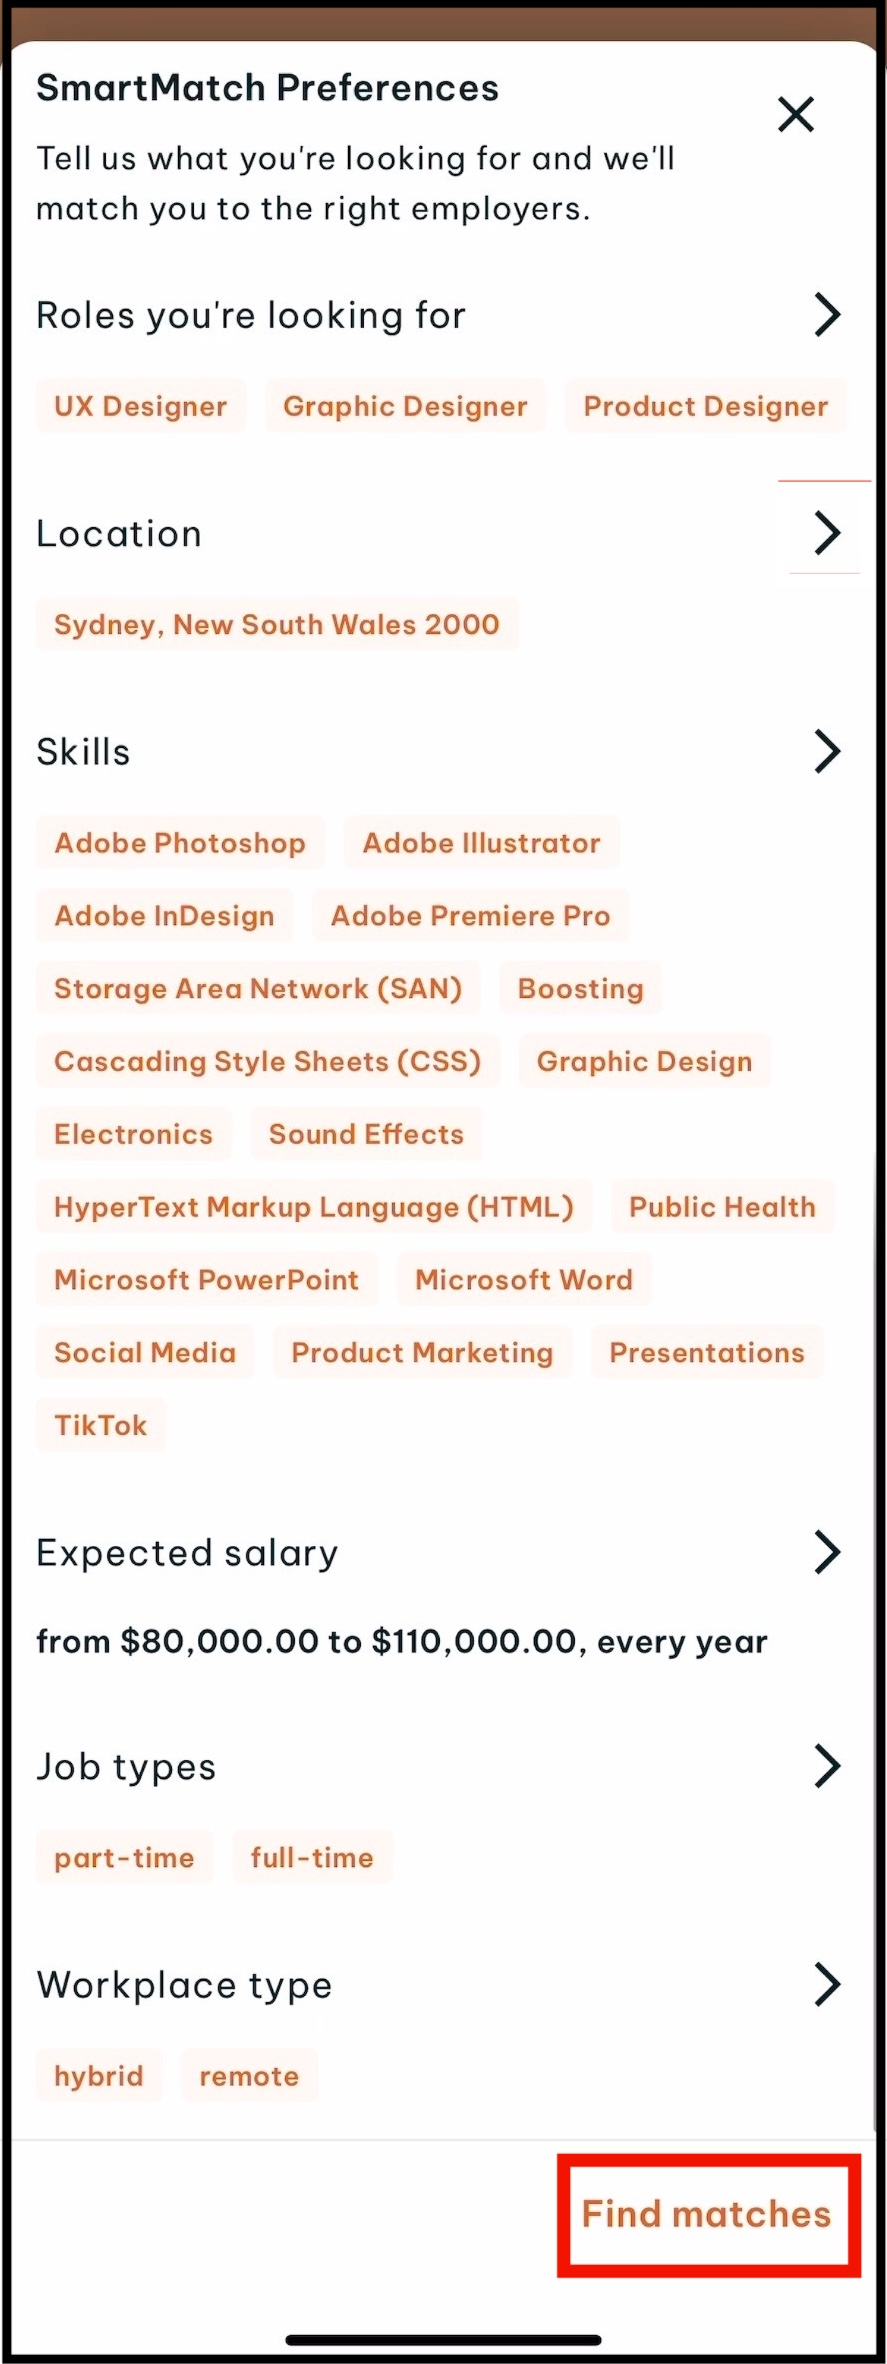This screenshot has width=887, height=2364.
Task: Select the Adobe Photoshop skill tag
Action: (x=180, y=843)
